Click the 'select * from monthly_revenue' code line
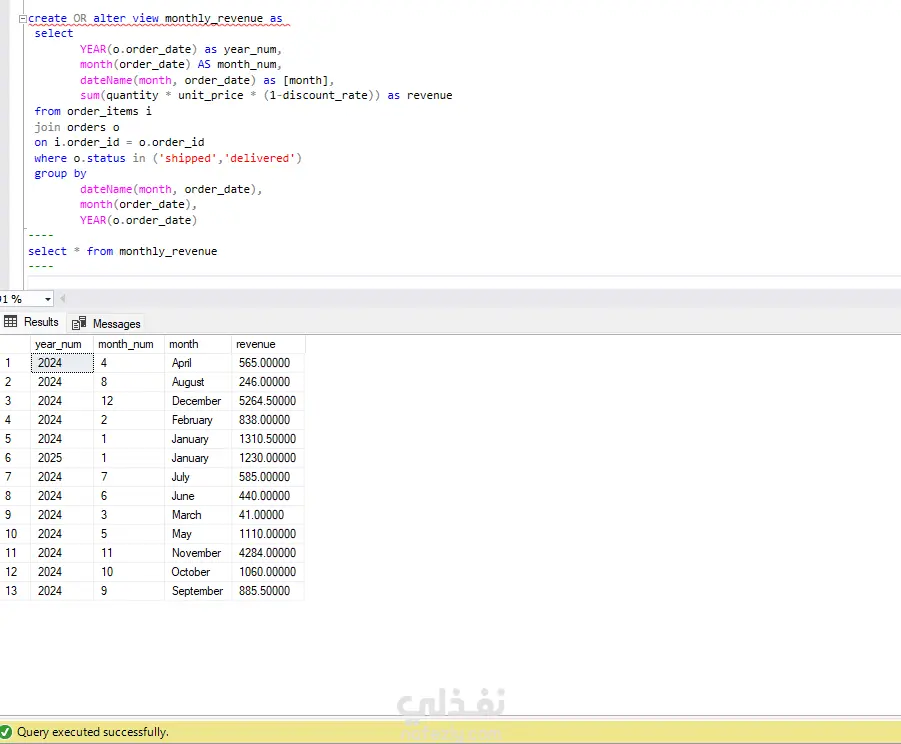Viewport: 901px width, 744px height. 122,251
